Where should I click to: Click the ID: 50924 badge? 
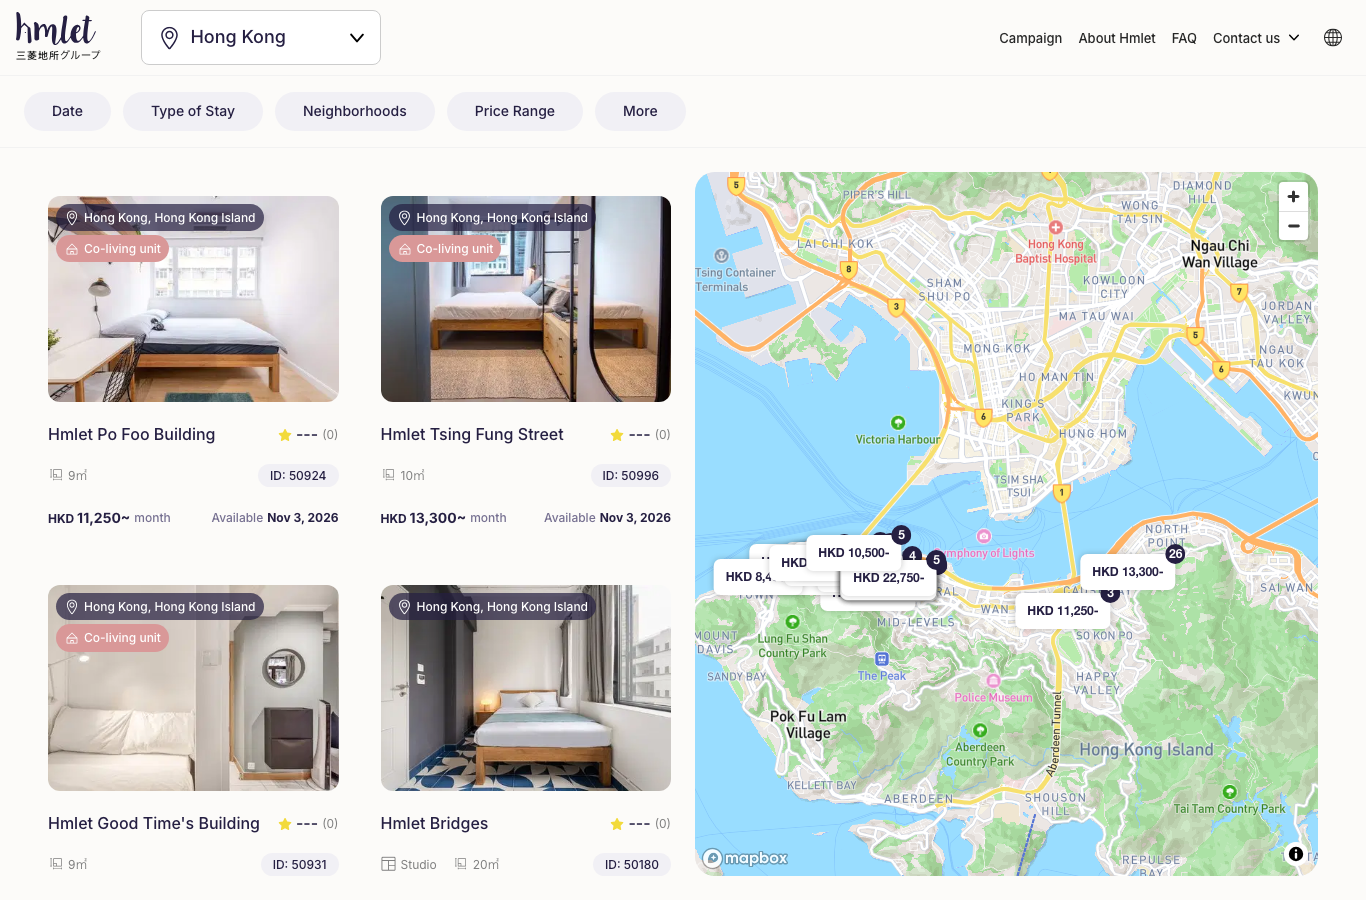pos(298,476)
